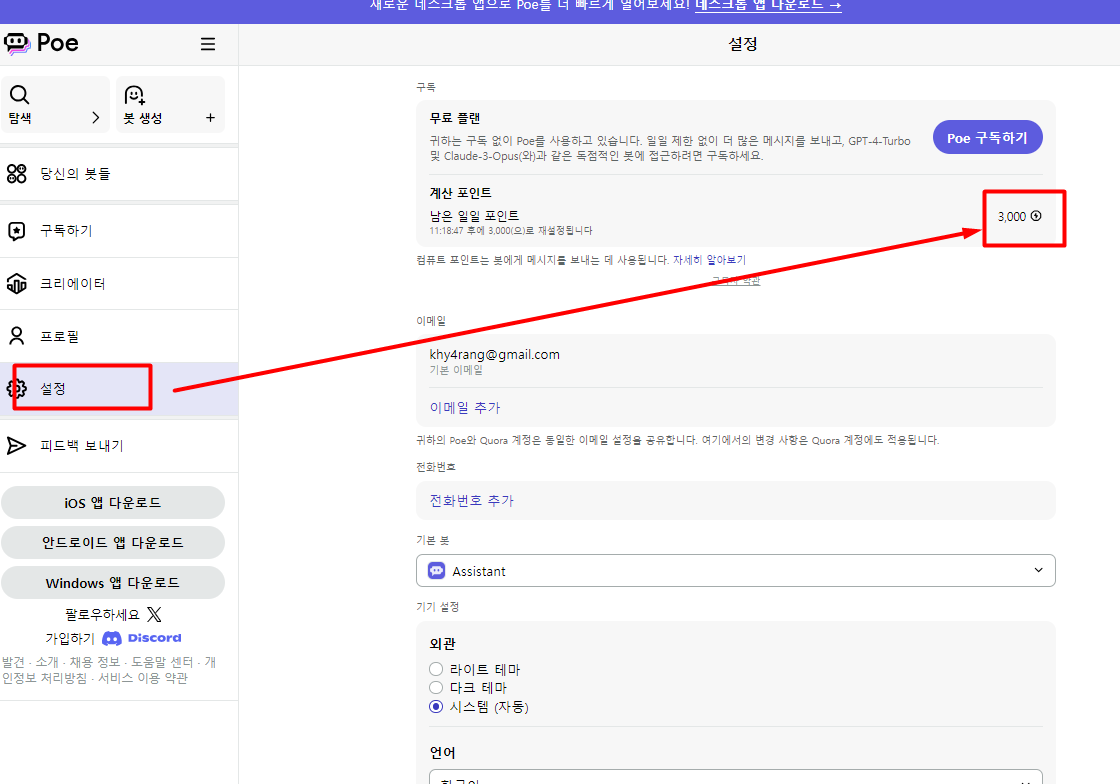Open 당신의 봇들 menu item

[x=119, y=174]
